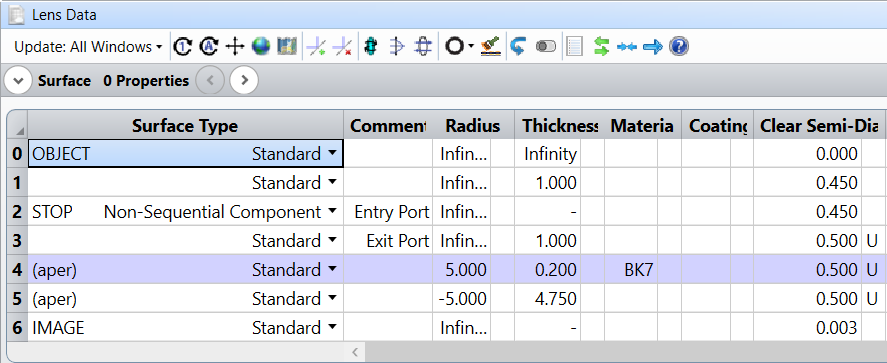Click the aperture circle icon

(454, 46)
